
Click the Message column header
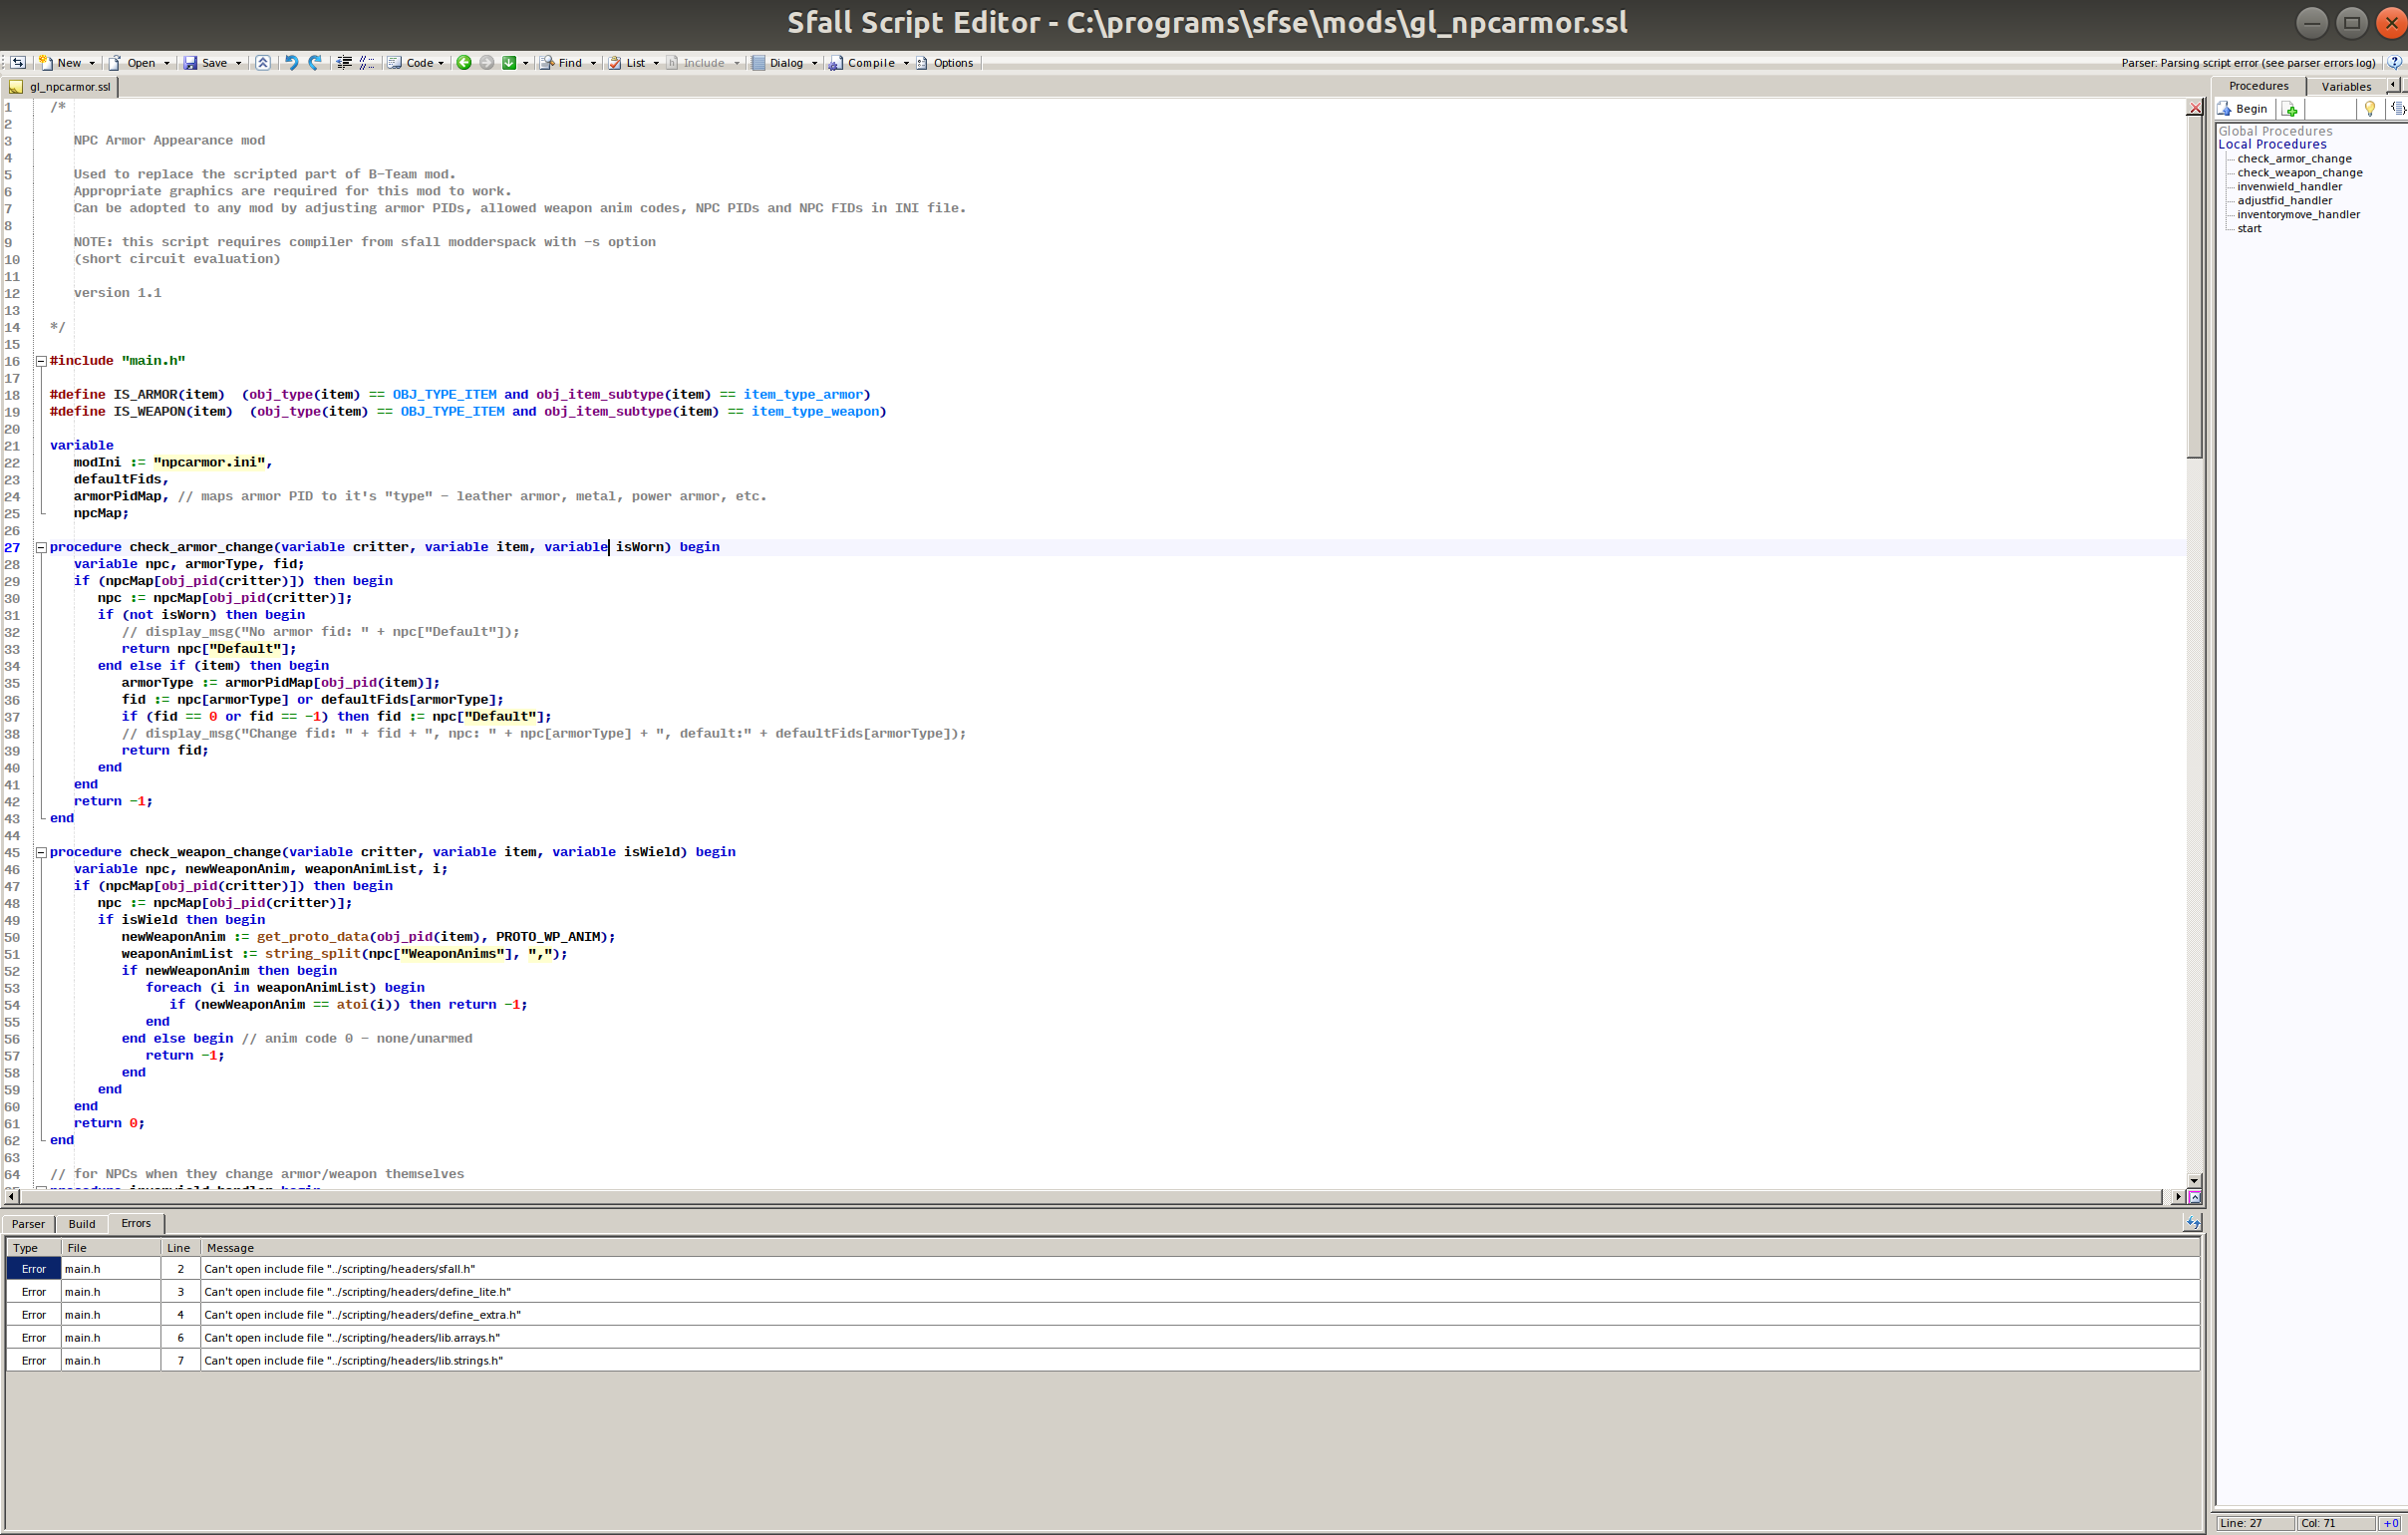(x=1200, y=1248)
